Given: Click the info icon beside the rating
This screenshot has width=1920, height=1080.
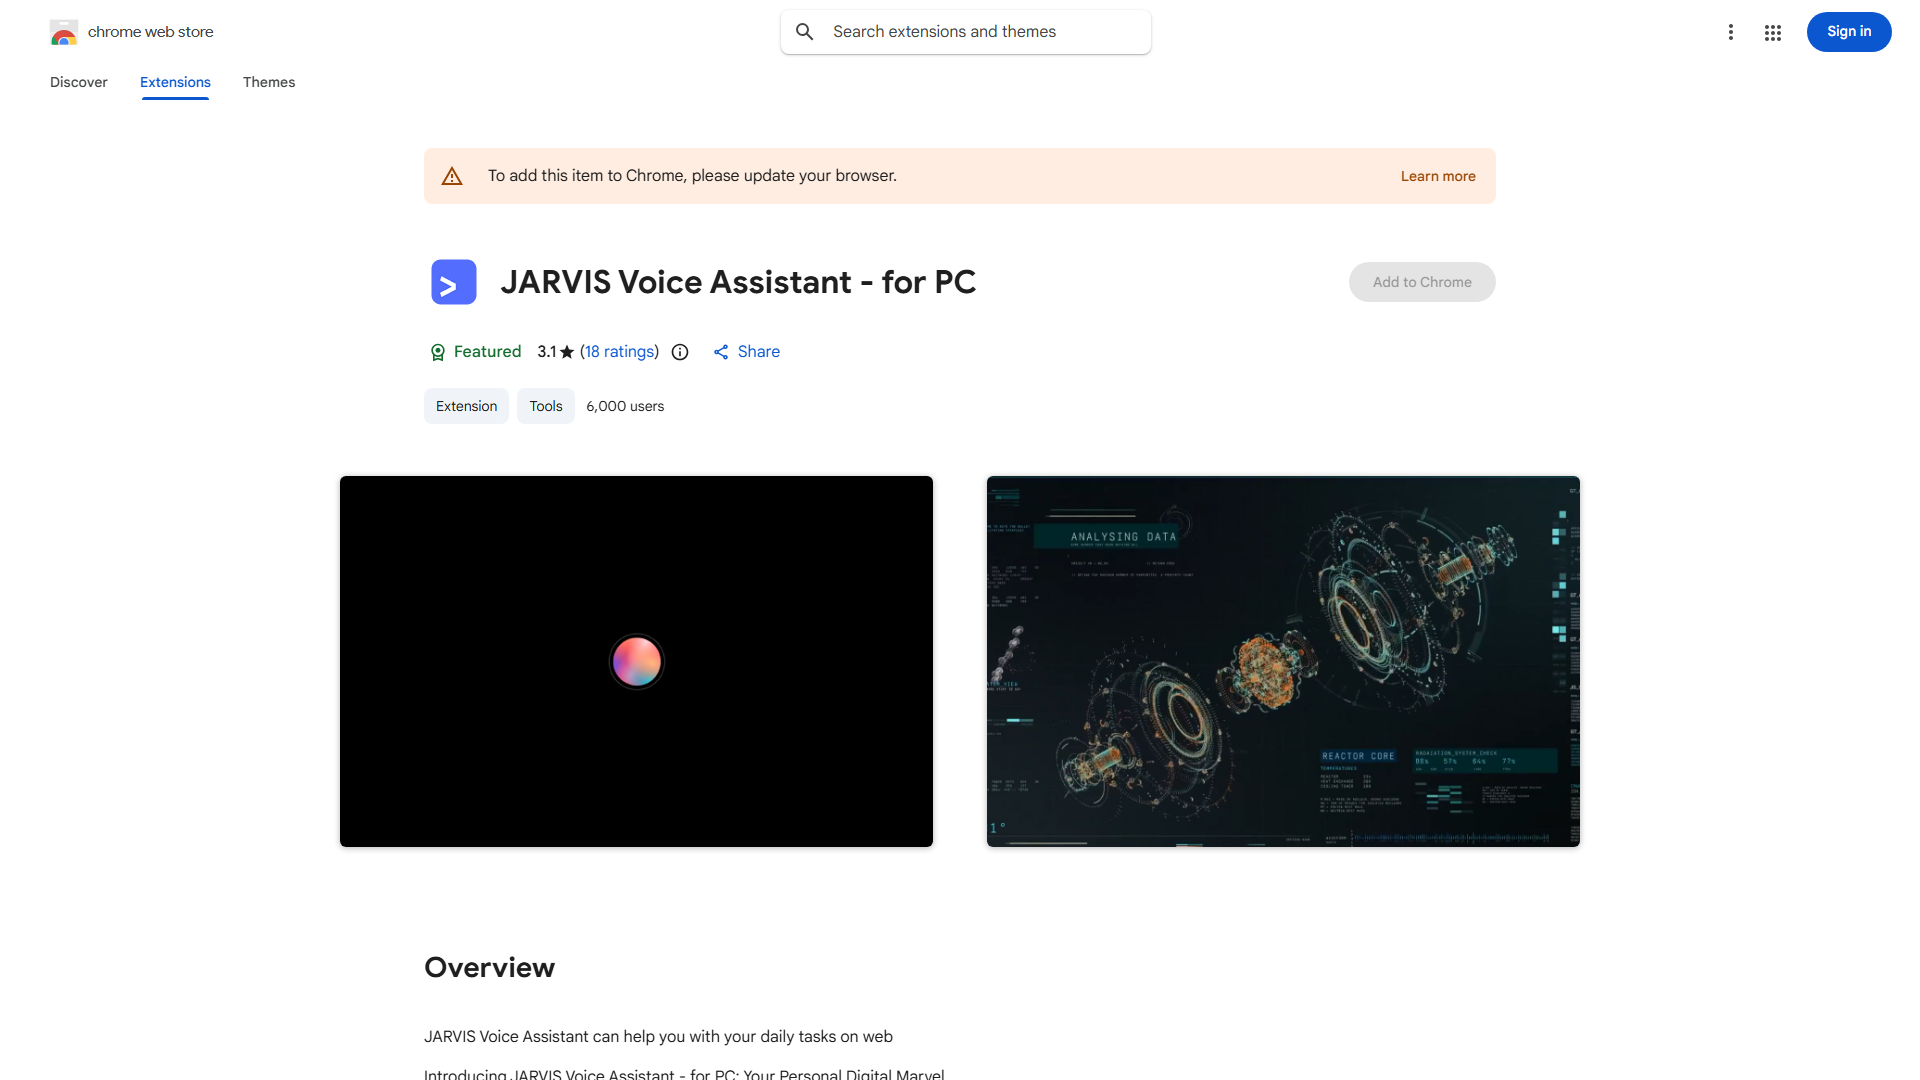Looking at the screenshot, I should 680,352.
